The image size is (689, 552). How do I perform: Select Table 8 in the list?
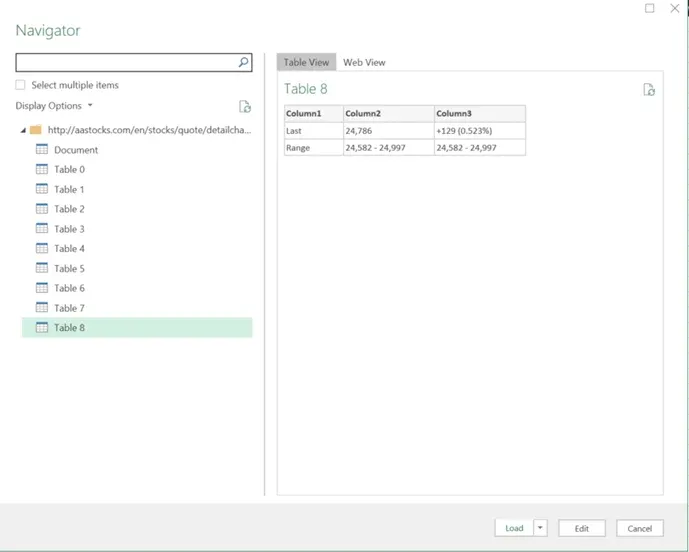[x=69, y=328]
